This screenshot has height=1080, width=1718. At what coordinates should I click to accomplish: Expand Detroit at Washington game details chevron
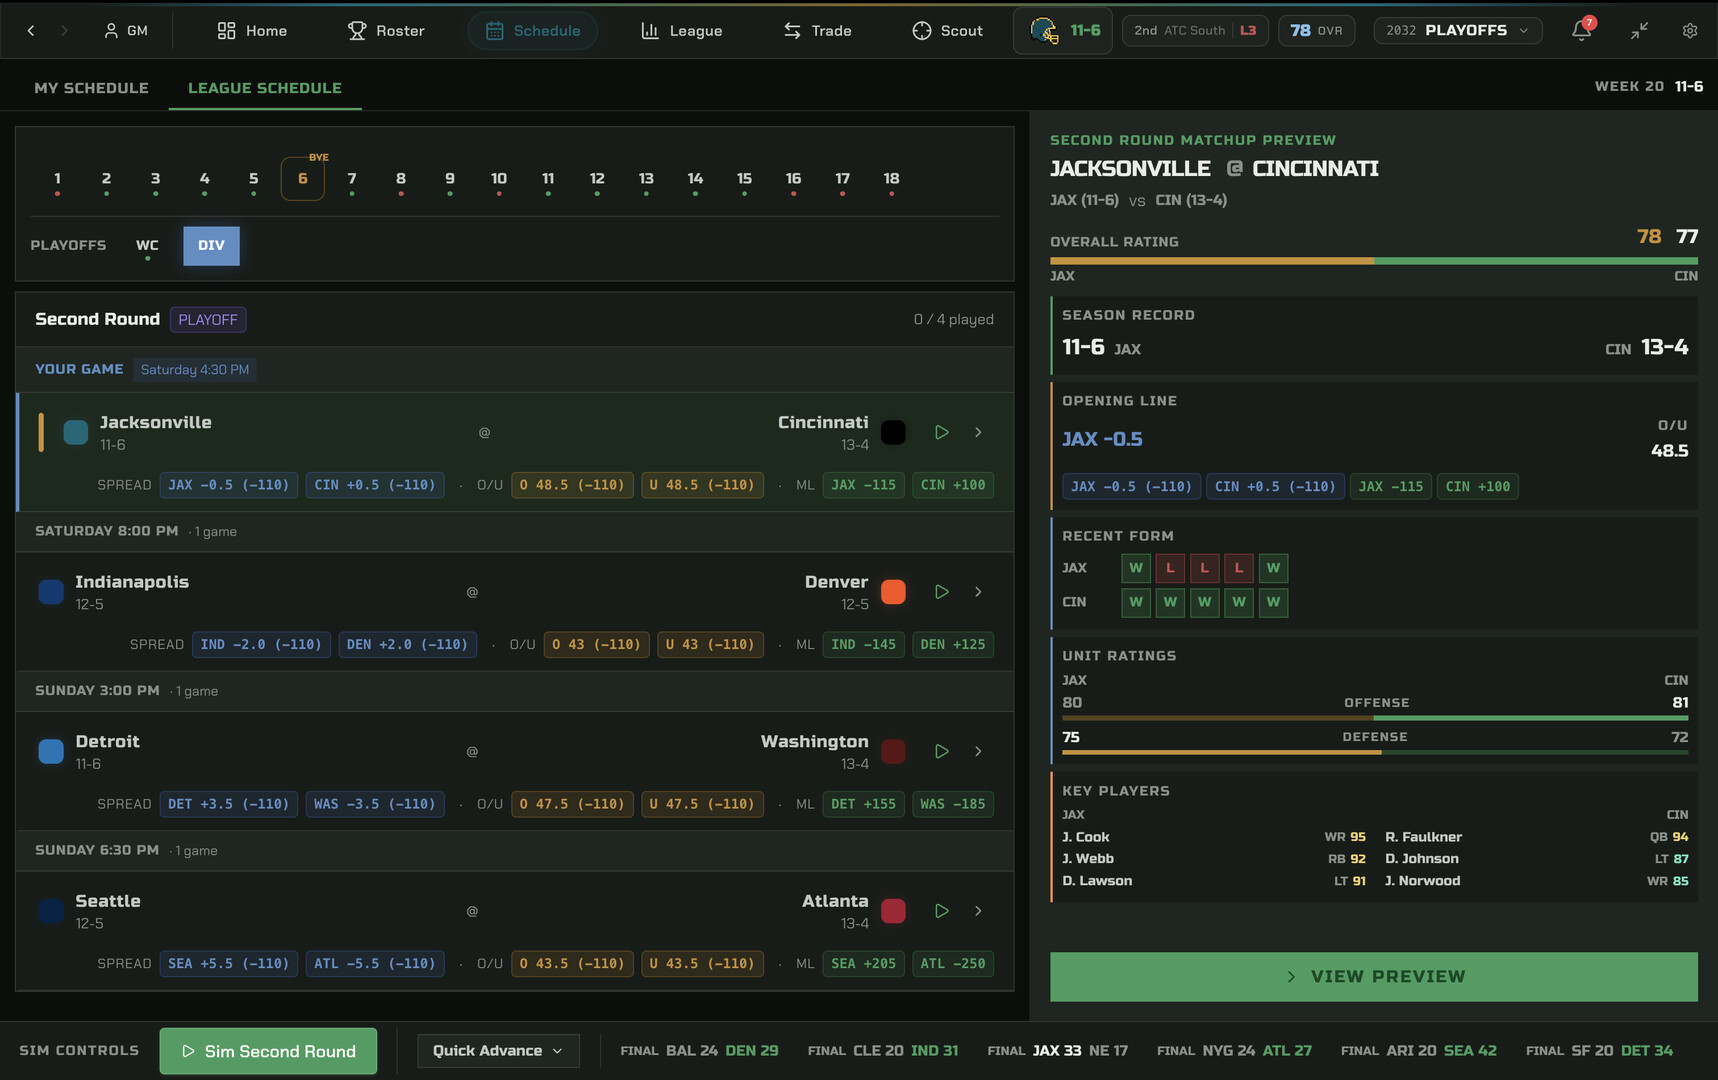point(978,751)
